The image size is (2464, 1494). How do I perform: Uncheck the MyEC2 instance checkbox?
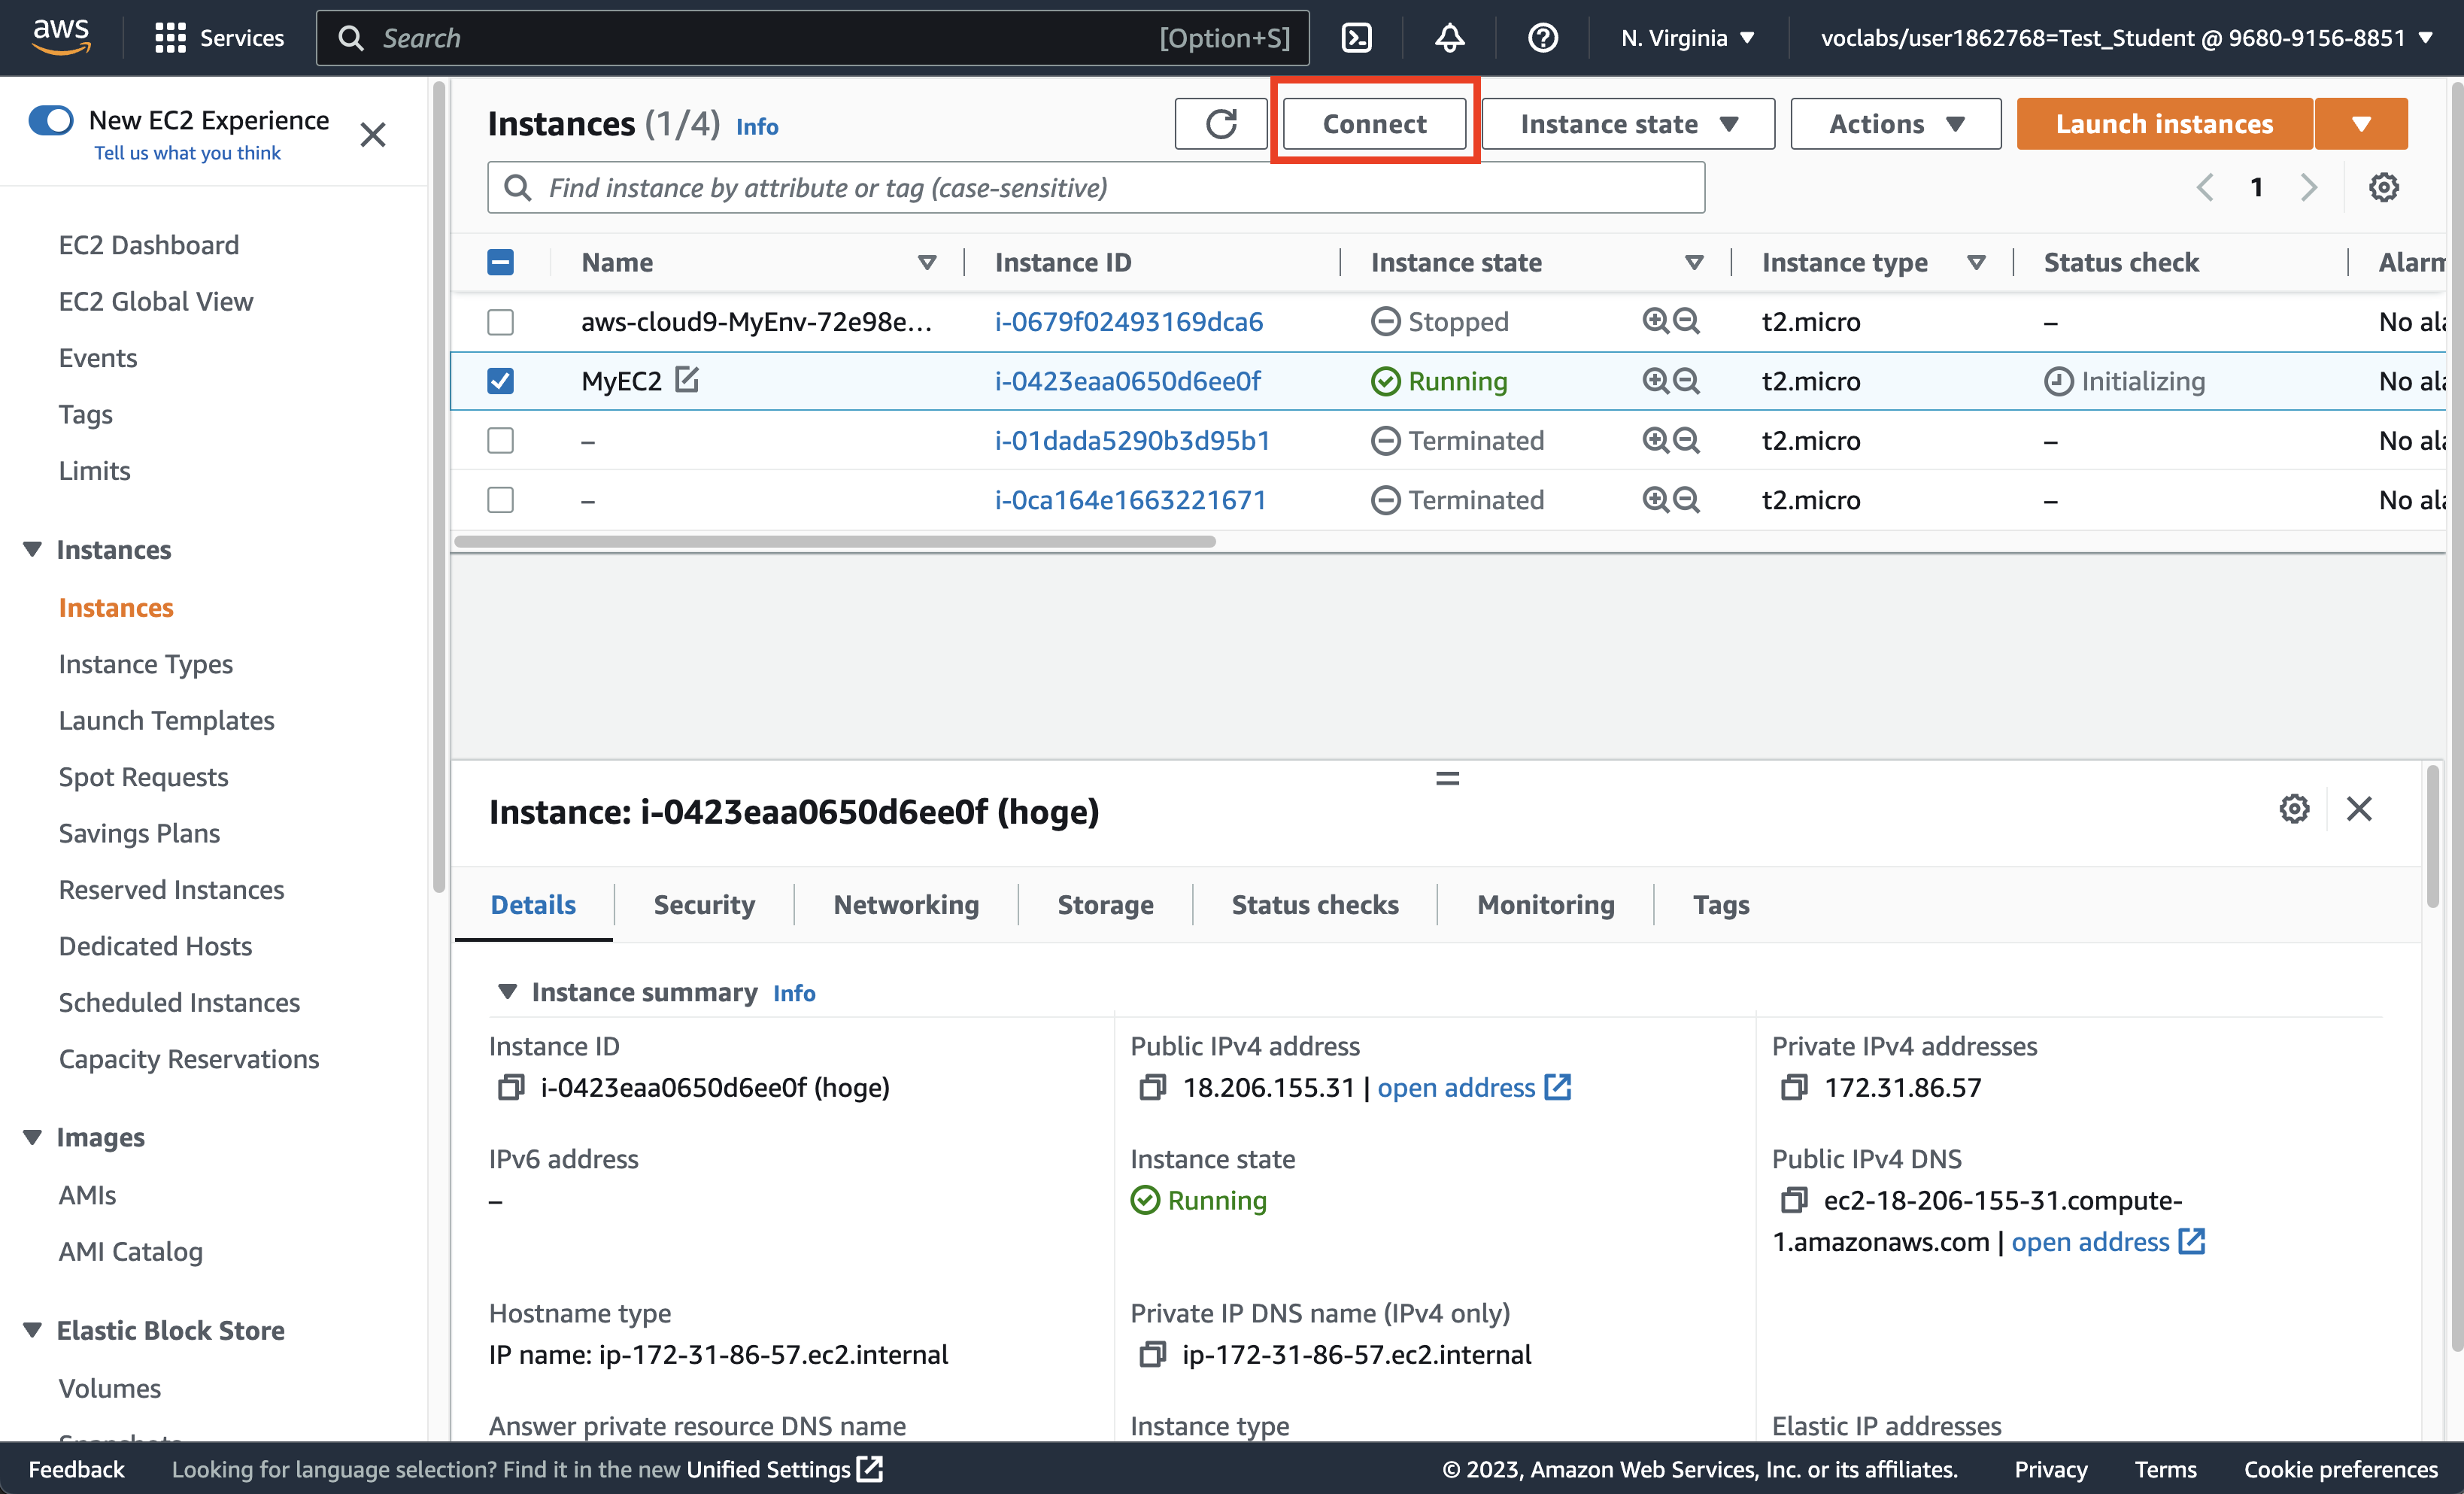click(500, 381)
